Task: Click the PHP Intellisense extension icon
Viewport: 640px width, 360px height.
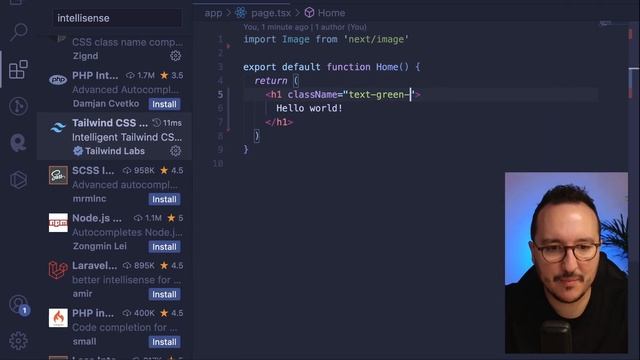Action: click(x=58, y=80)
